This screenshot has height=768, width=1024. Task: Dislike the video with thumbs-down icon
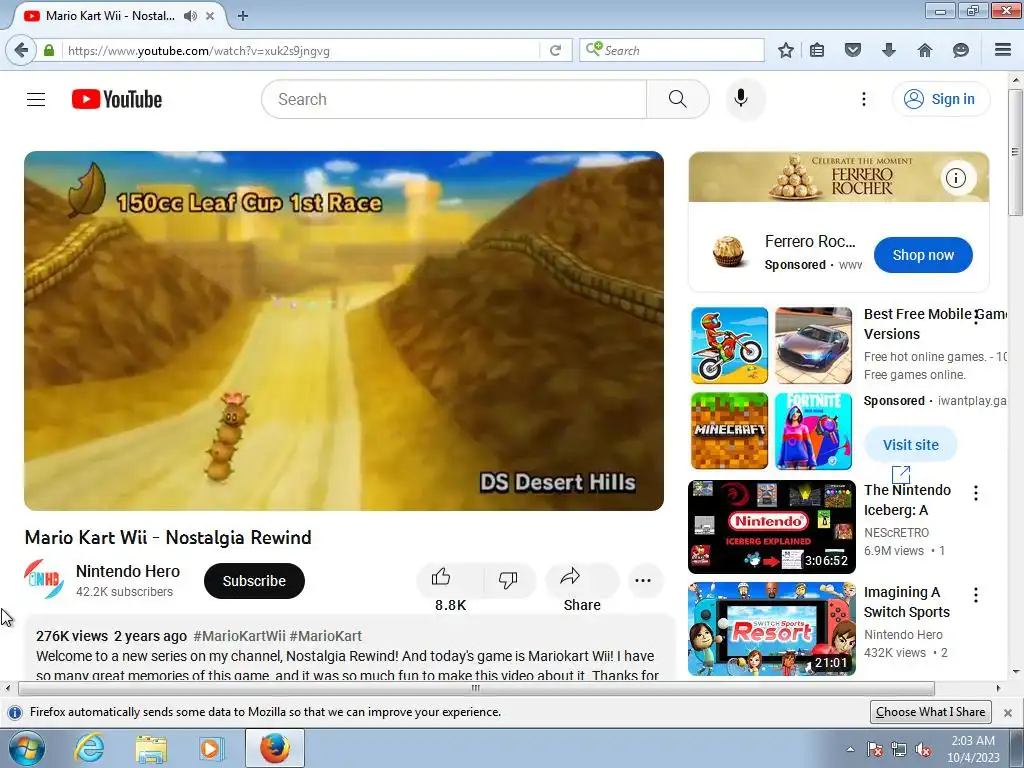(x=508, y=580)
